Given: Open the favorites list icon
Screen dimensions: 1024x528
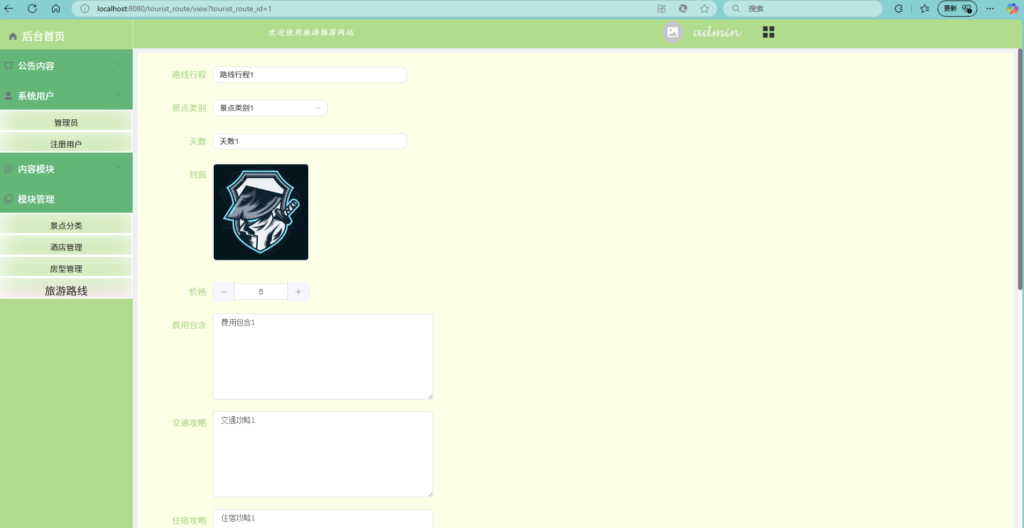Looking at the screenshot, I should [x=924, y=8].
